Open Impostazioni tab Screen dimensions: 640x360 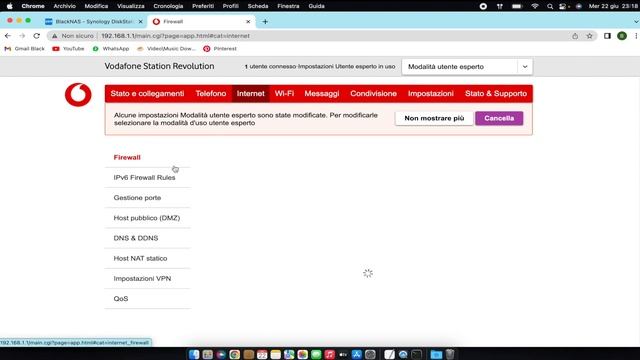pyautogui.click(x=431, y=93)
